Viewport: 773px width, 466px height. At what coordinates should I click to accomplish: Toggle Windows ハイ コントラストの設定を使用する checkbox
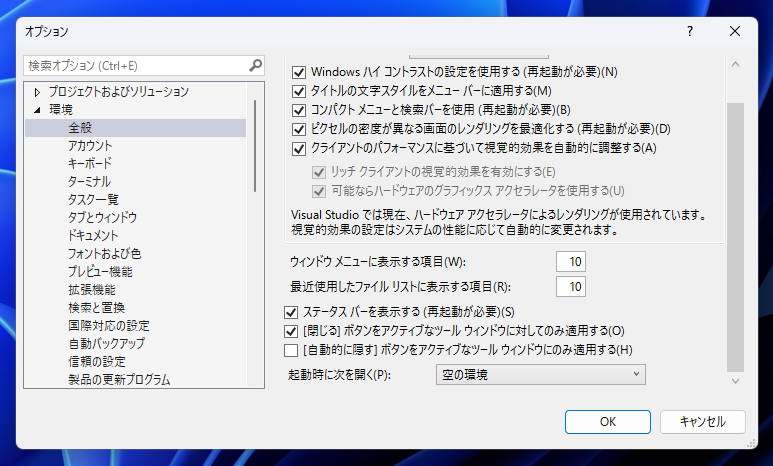tap(299, 72)
